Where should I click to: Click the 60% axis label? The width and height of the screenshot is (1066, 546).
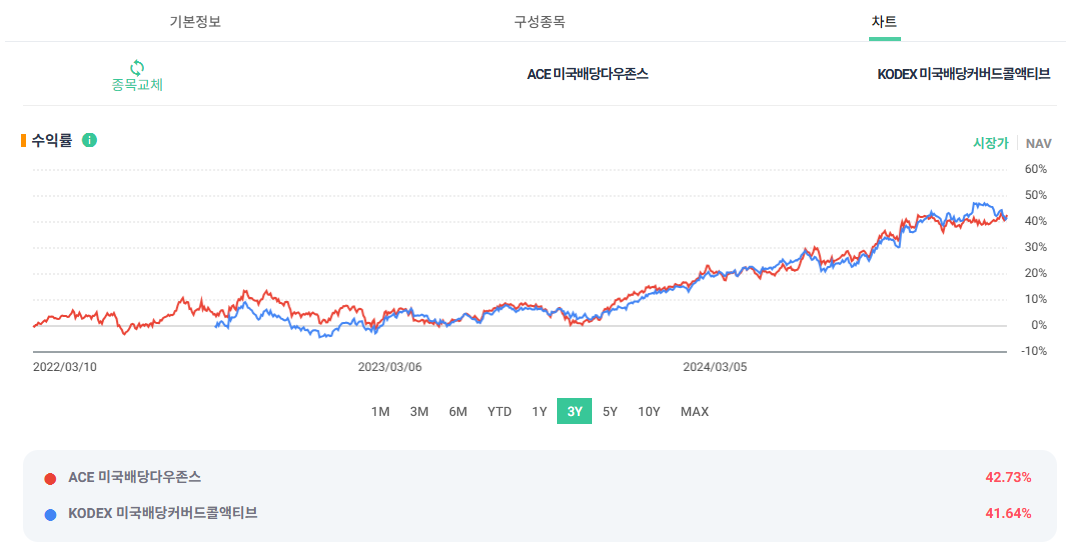pos(1035,169)
